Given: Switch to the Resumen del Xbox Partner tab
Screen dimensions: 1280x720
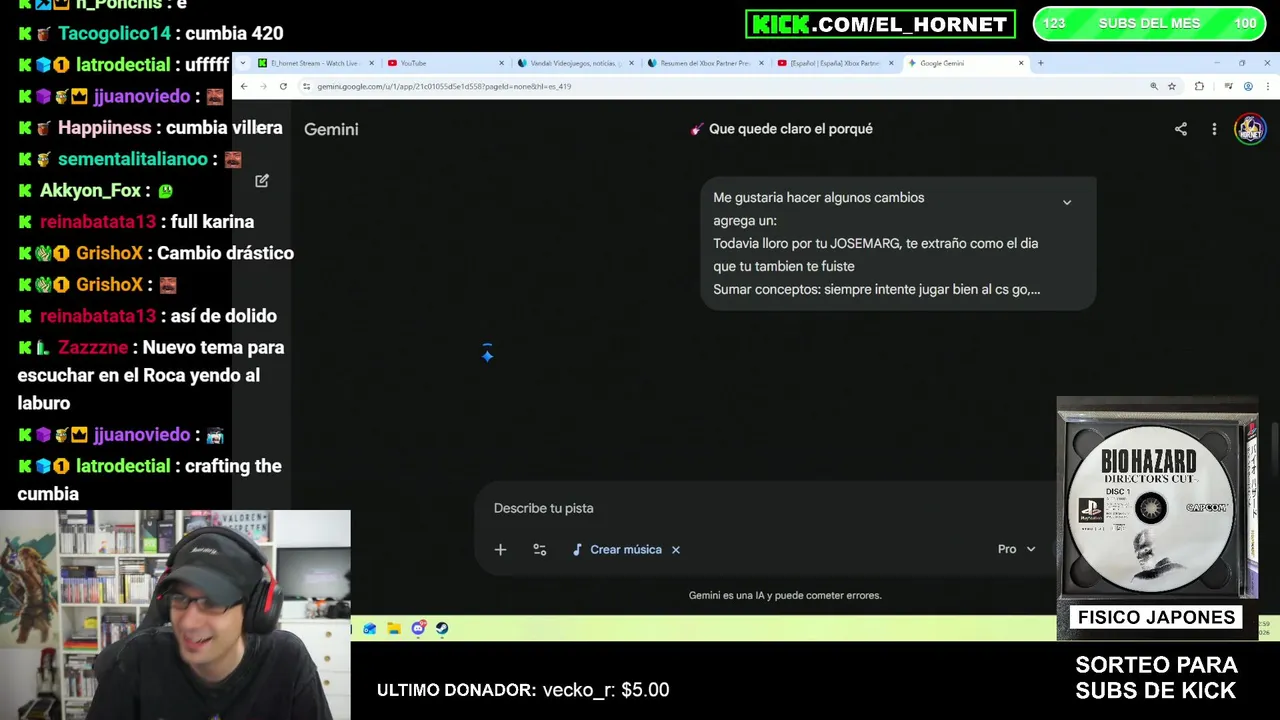Looking at the screenshot, I should (x=705, y=63).
